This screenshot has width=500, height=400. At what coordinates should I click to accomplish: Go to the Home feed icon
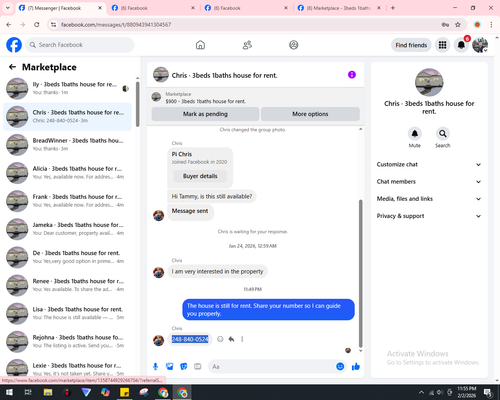(x=200, y=45)
